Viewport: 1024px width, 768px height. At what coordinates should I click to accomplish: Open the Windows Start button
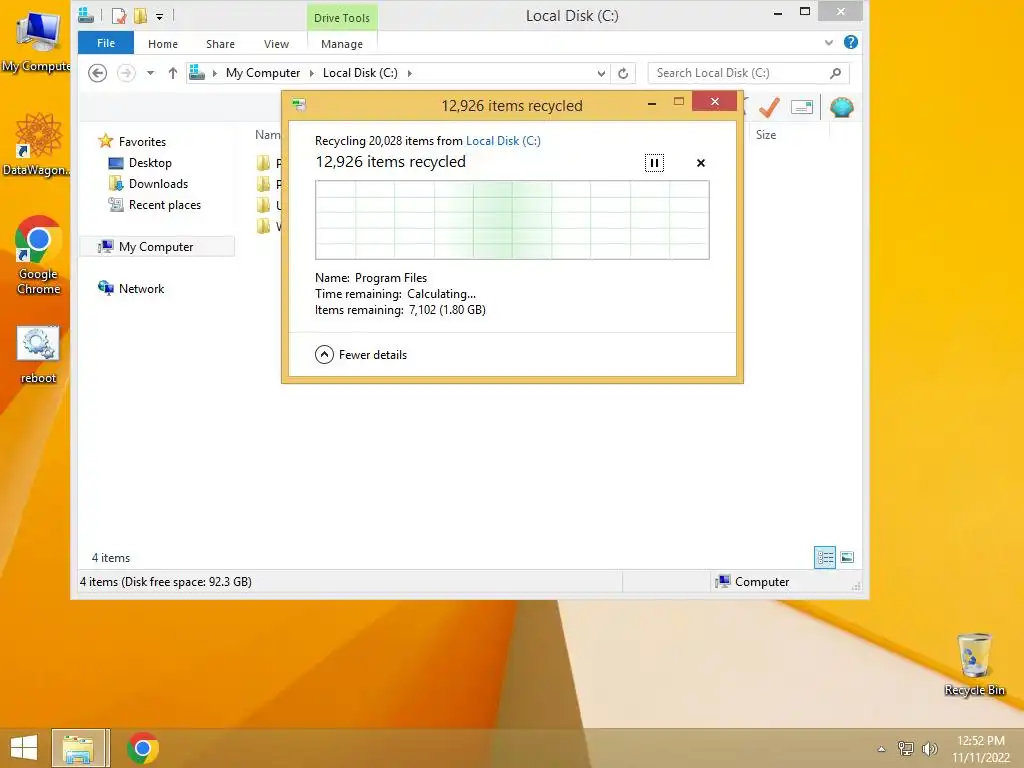click(x=24, y=748)
